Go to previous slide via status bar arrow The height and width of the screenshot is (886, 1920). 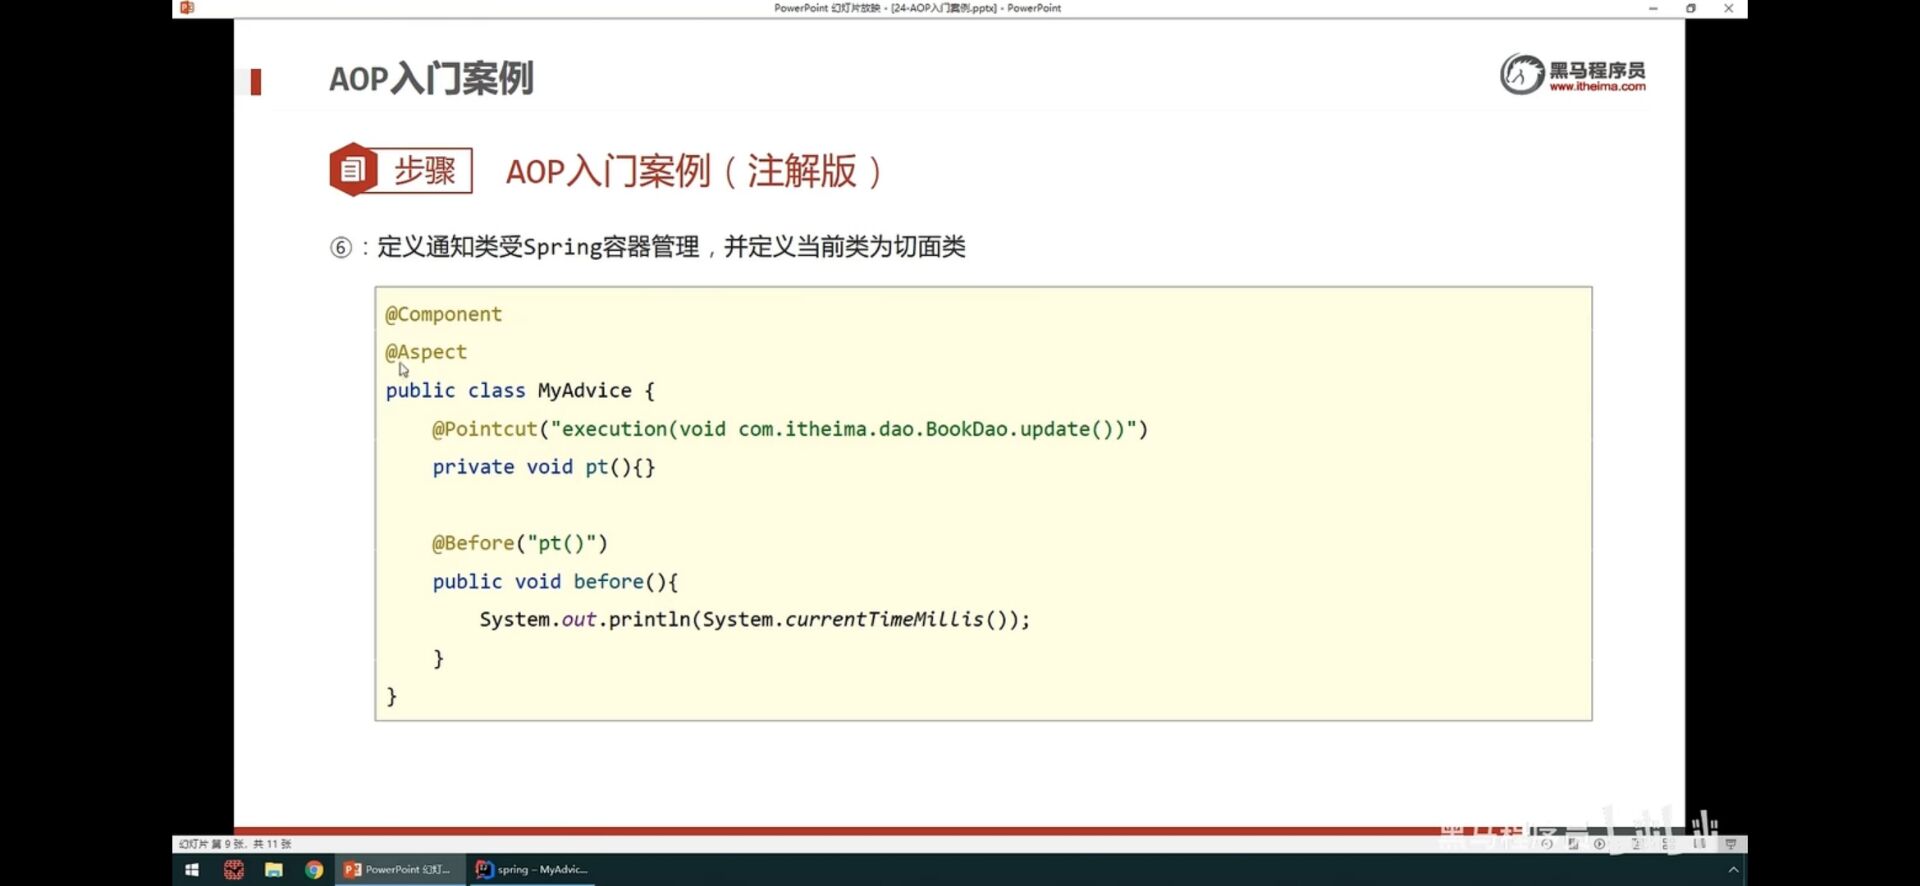point(1547,844)
